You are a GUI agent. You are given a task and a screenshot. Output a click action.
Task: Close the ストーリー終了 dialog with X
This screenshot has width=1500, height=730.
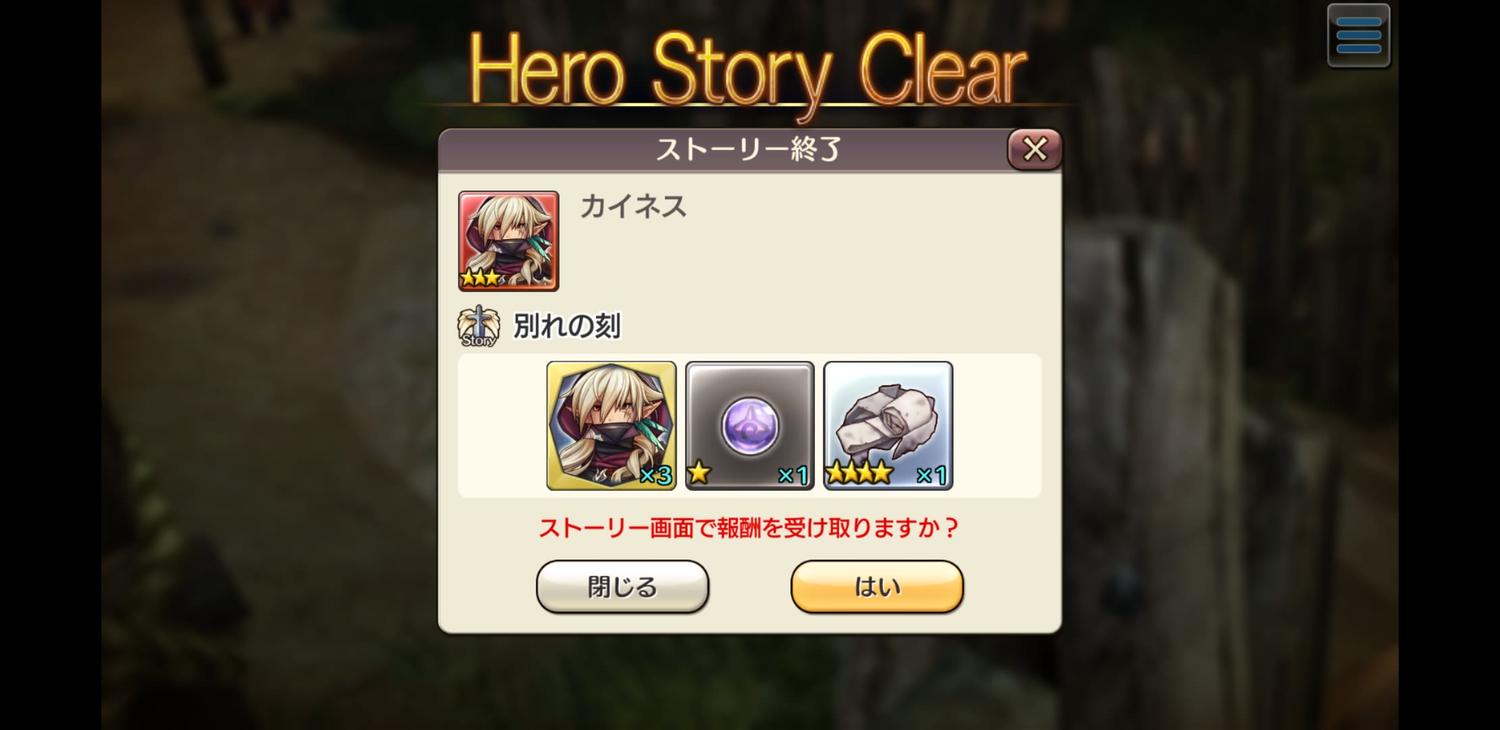click(1035, 150)
